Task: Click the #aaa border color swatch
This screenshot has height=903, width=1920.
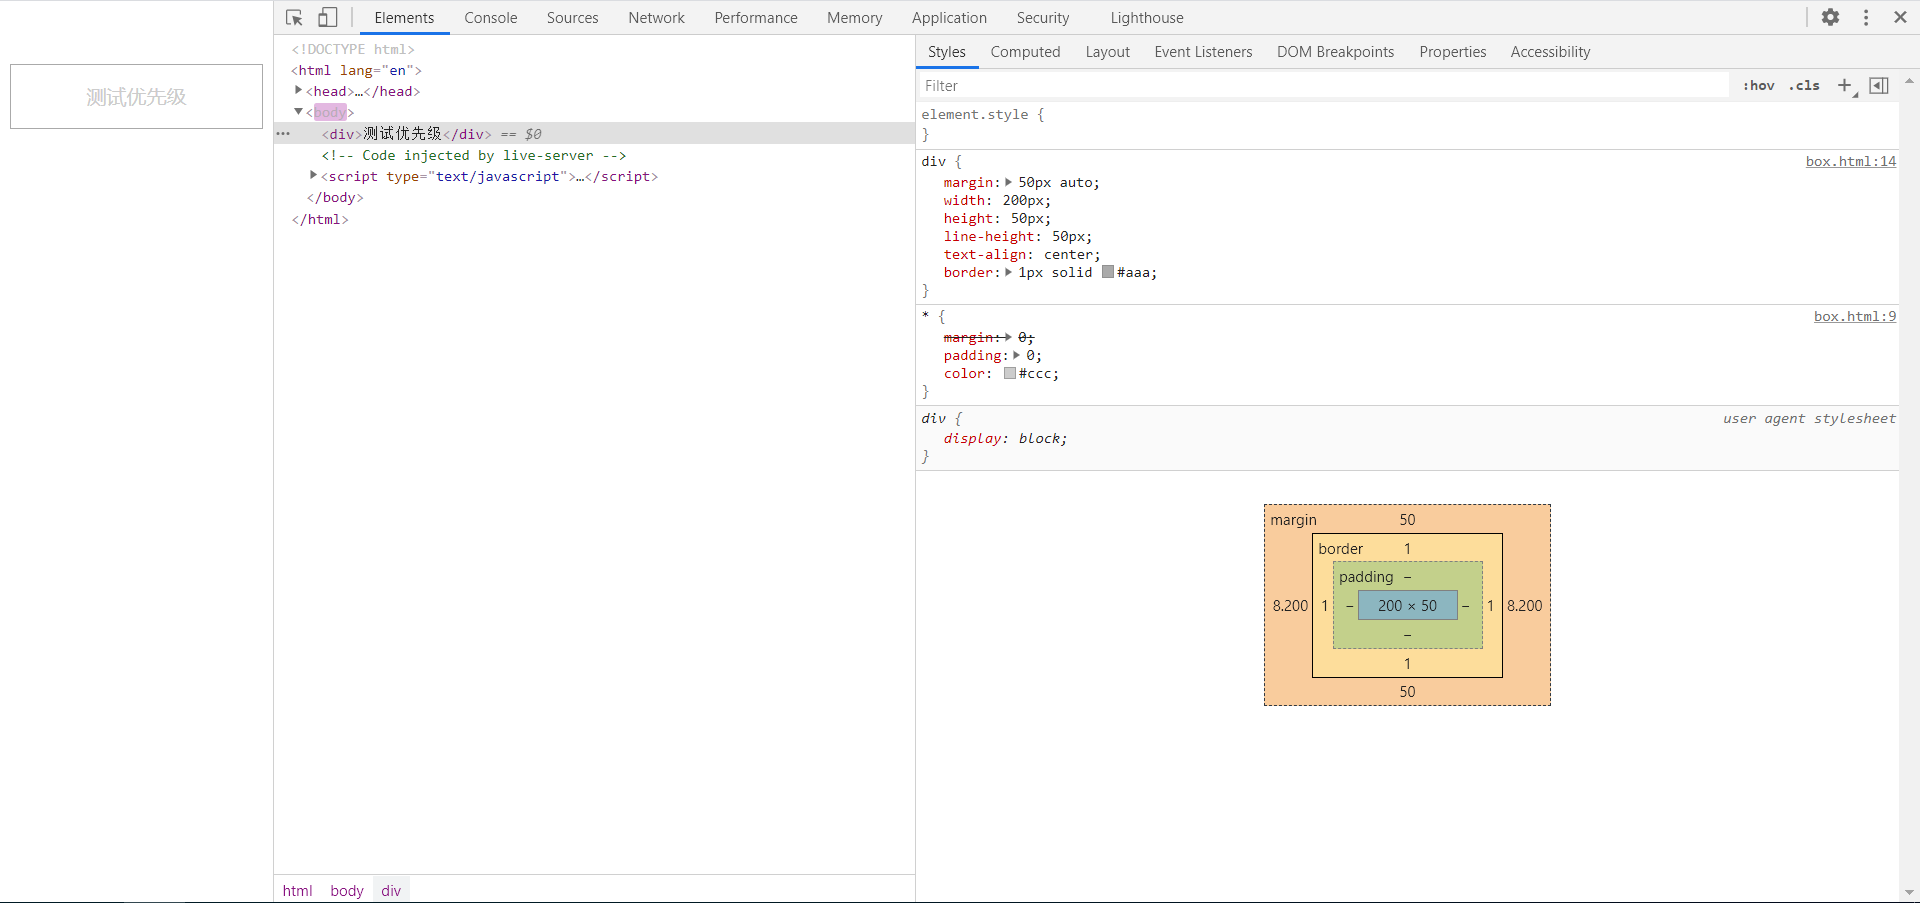Action: pyautogui.click(x=1106, y=272)
